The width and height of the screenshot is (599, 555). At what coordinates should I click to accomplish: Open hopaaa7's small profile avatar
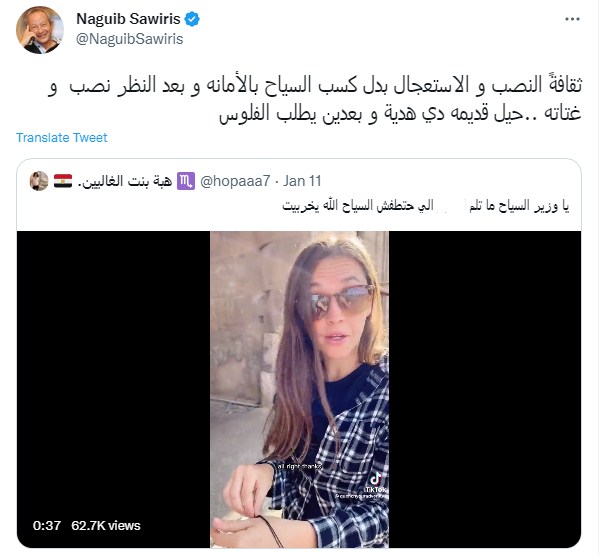point(39,181)
